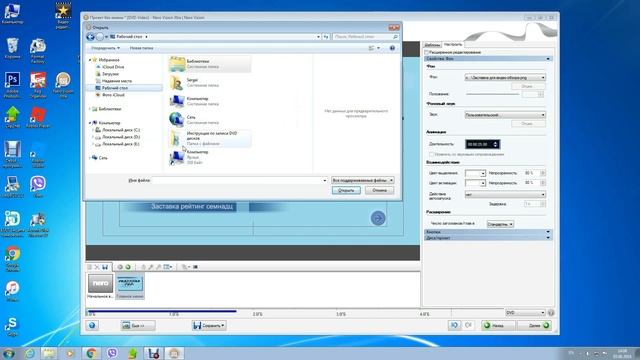Expand the Кнопки section
The height and width of the screenshot is (360, 640).
tap(488, 232)
